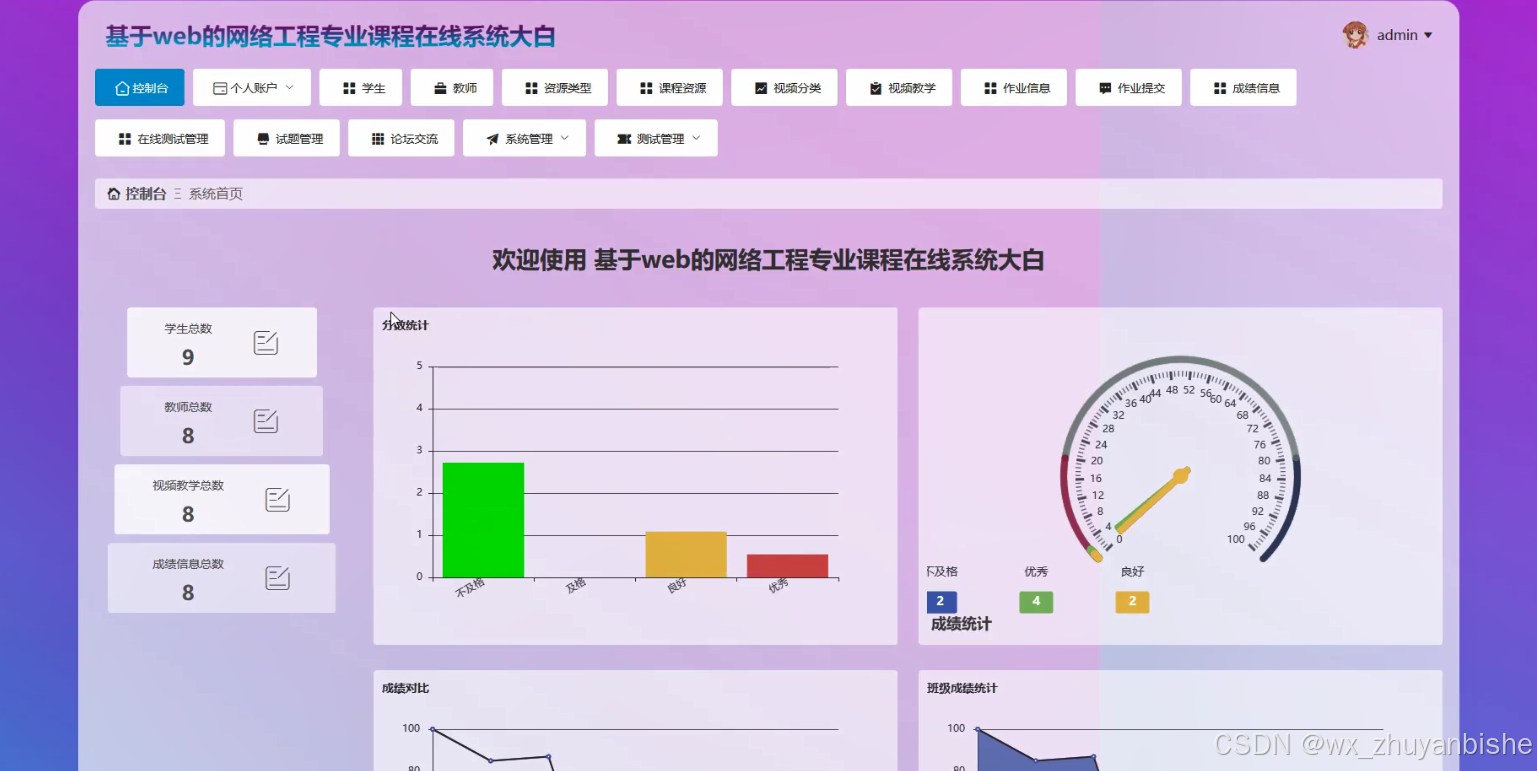1537x771 pixels.
Task: Click the briefcase icon on 教师 button
Action: coord(440,88)
